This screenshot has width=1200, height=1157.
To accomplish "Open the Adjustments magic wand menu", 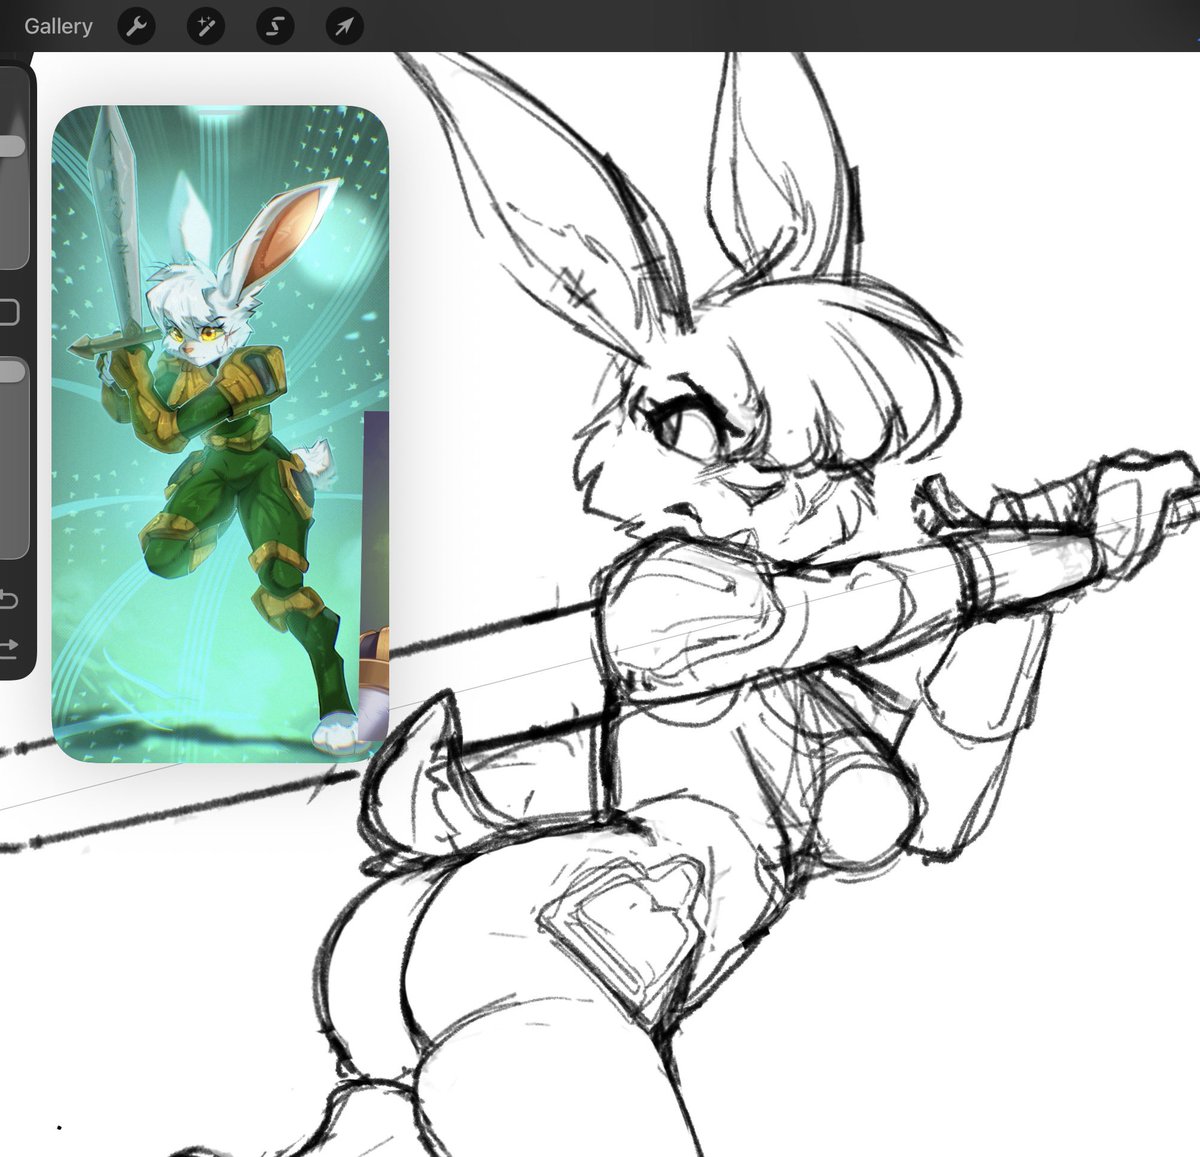I will pyautogui.click(x=206, y=26).
